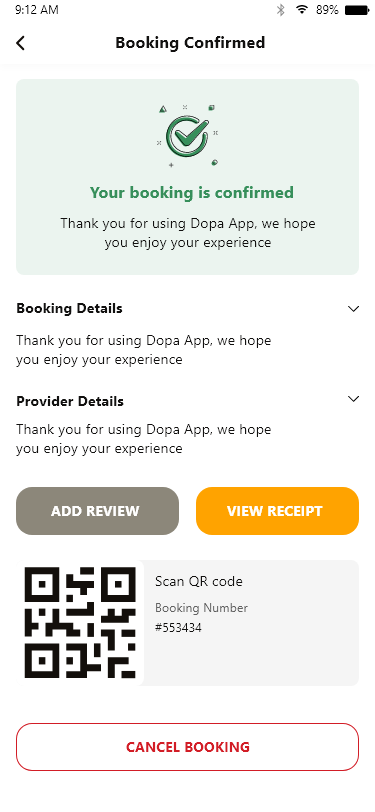Select the Booking Details heading
Image resolution: width=375 pixels, height=812 pixels.
(x=69, y=309)
